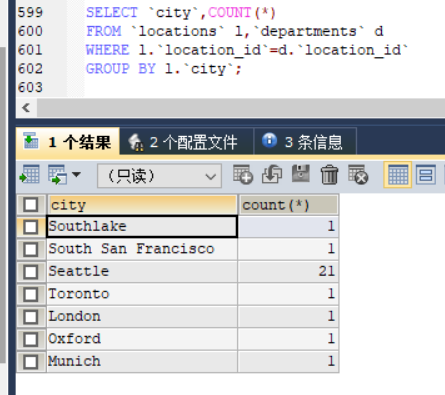The height and width of the screenshot is (395, 445).
Task: Place cursor on line 602 GROUP BY
Action: pyautogui.click(x=163, y=69)
